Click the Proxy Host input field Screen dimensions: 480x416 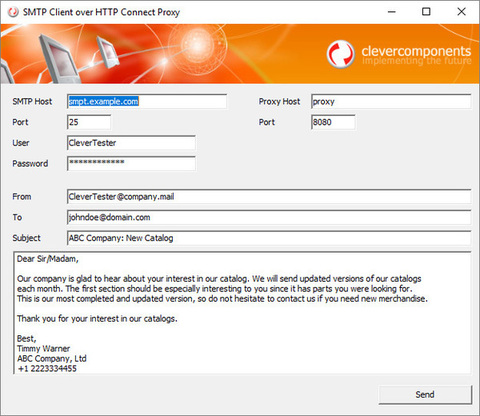(391, 101)
